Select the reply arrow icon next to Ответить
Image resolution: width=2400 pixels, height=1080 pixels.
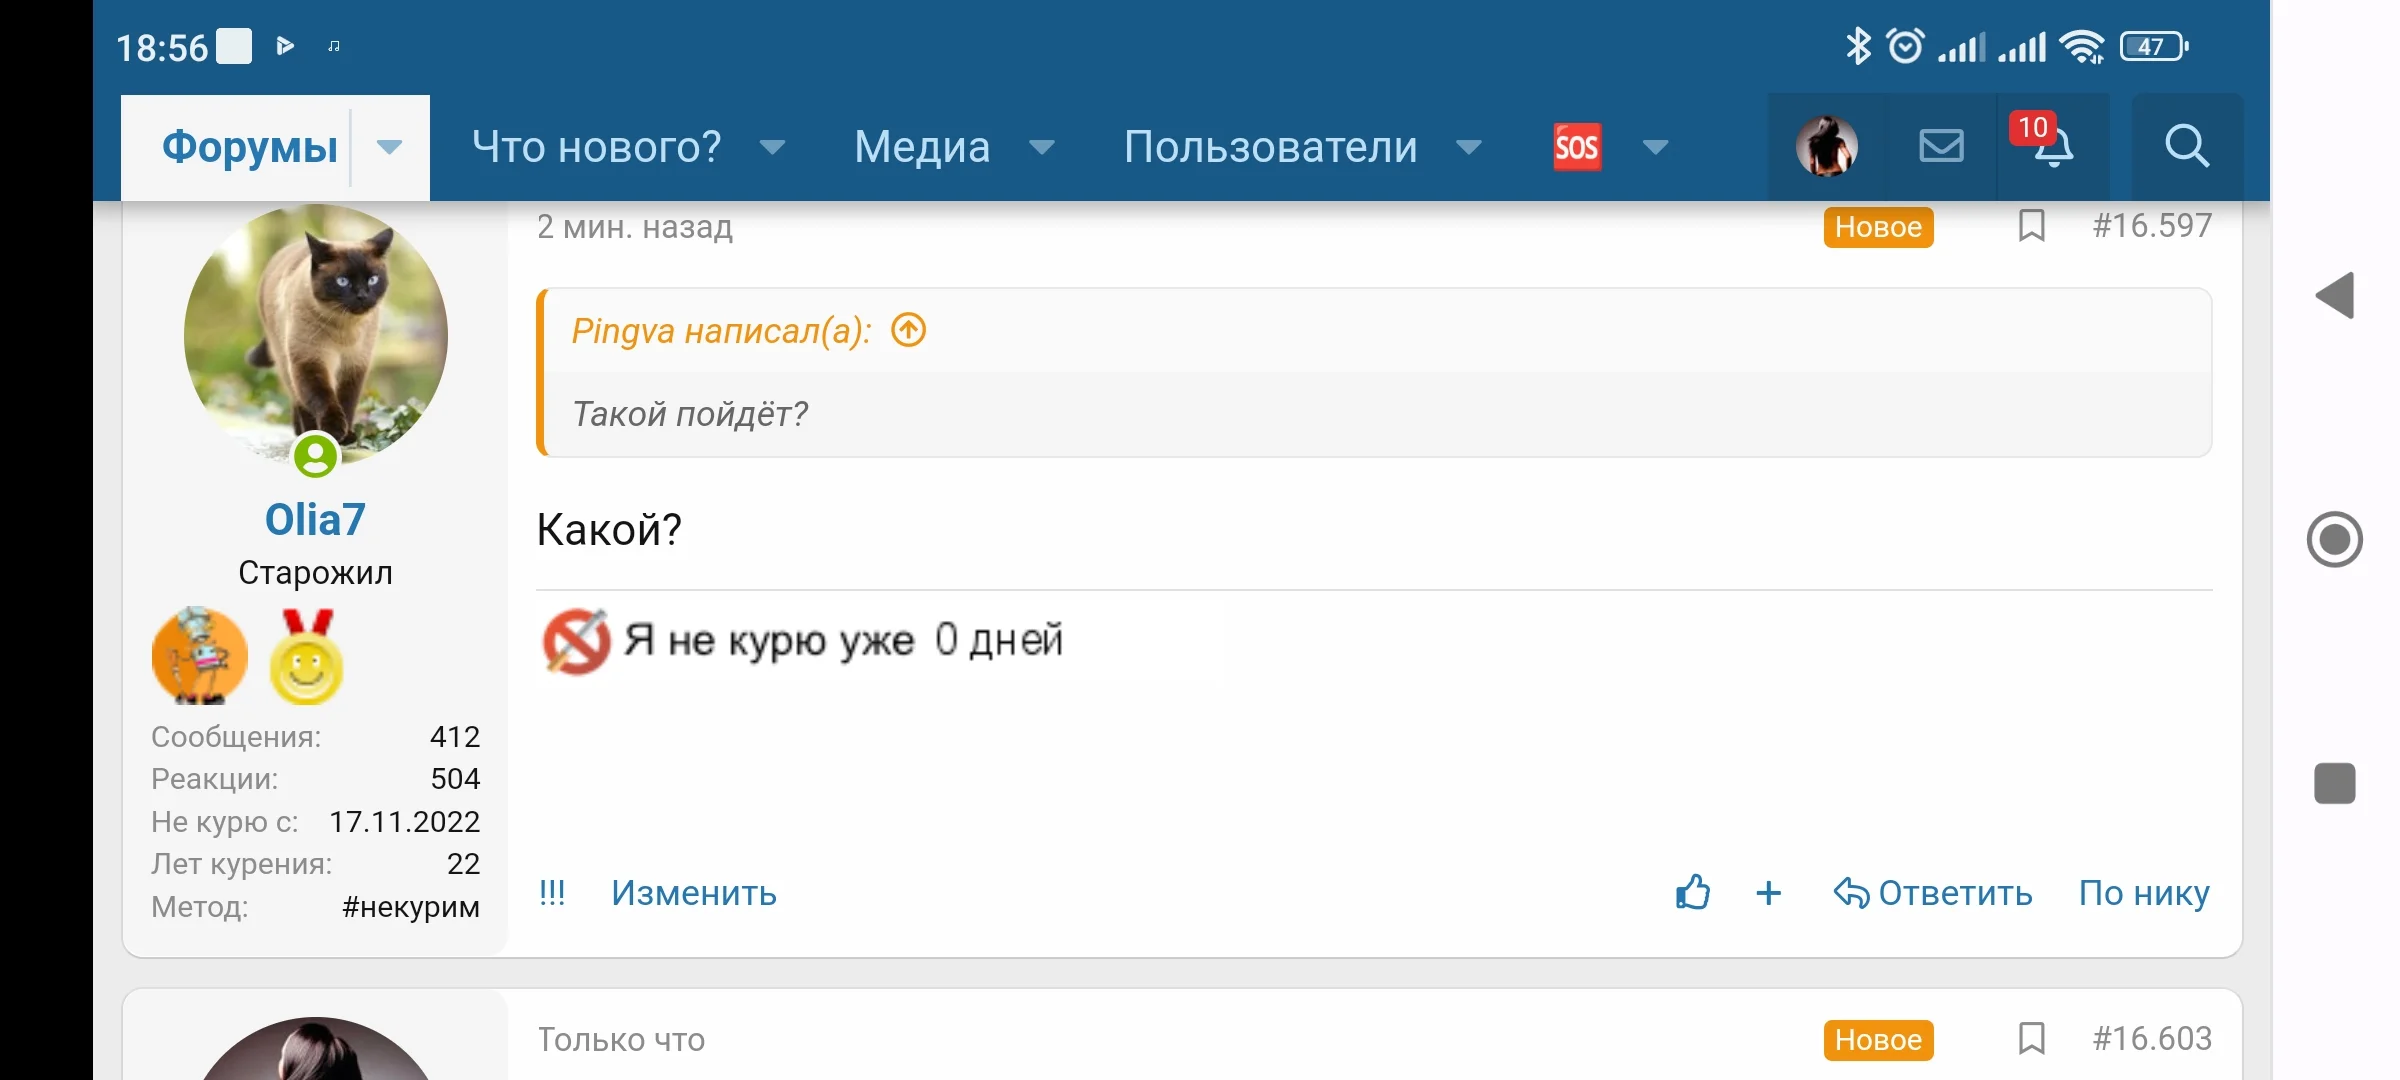1851,893
